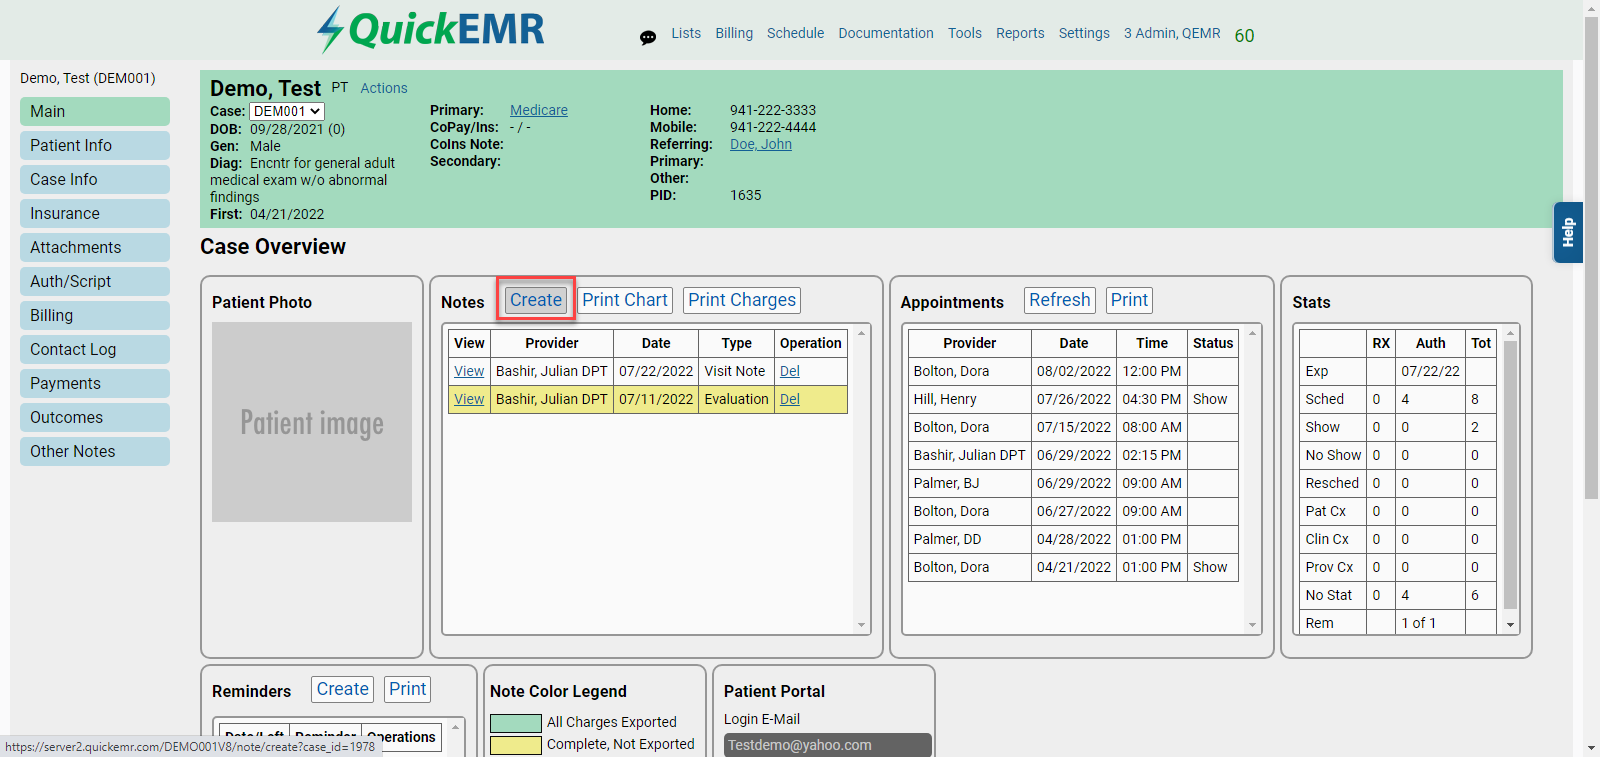Click the Bashir, Julian DPT appointment provider
1600x757 pixels.
[x=969, y=455]
